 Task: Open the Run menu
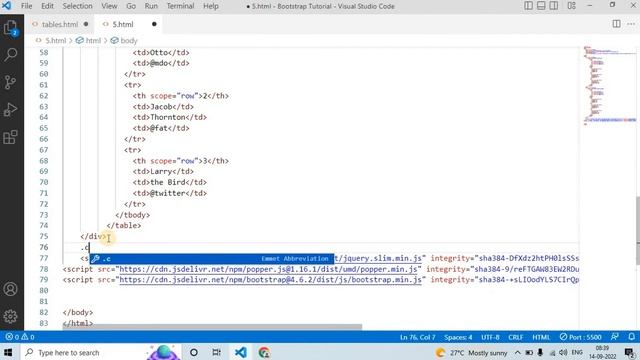coord(151,6)
